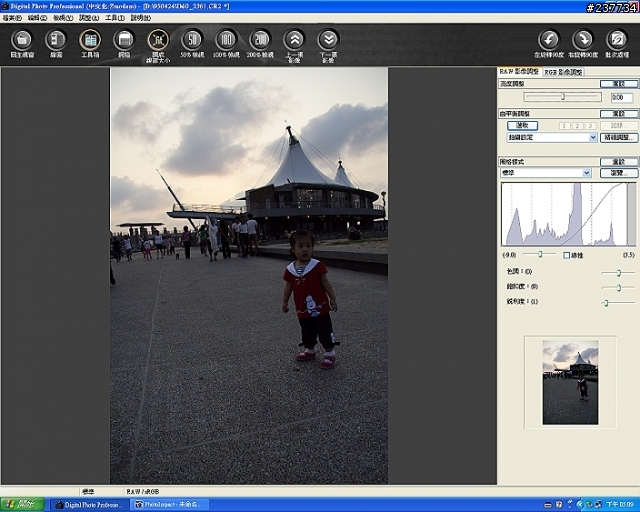Toggle the 工具箱 tool palette icon

(x=90, y=40)
